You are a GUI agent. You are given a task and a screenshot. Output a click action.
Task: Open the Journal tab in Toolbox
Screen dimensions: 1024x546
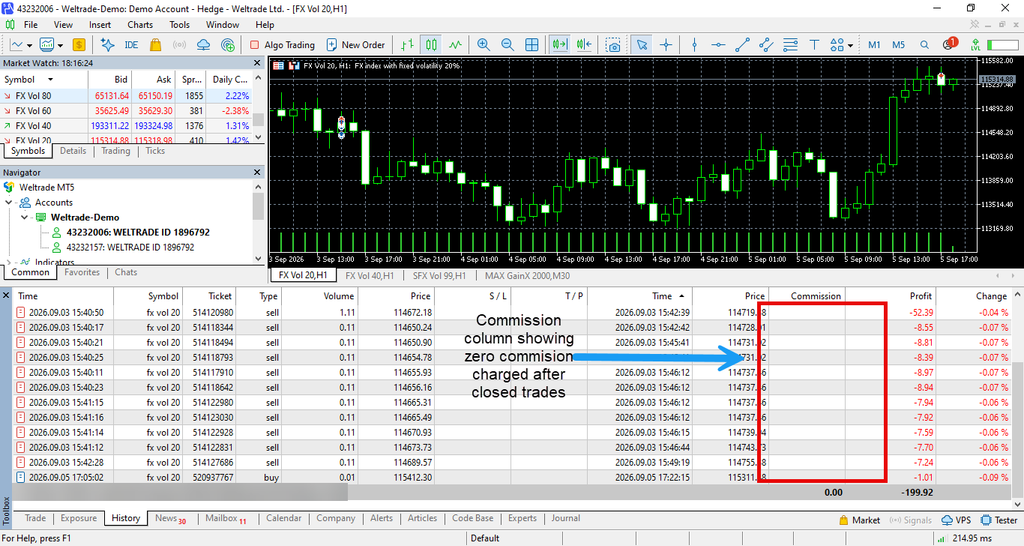(566, 518)
